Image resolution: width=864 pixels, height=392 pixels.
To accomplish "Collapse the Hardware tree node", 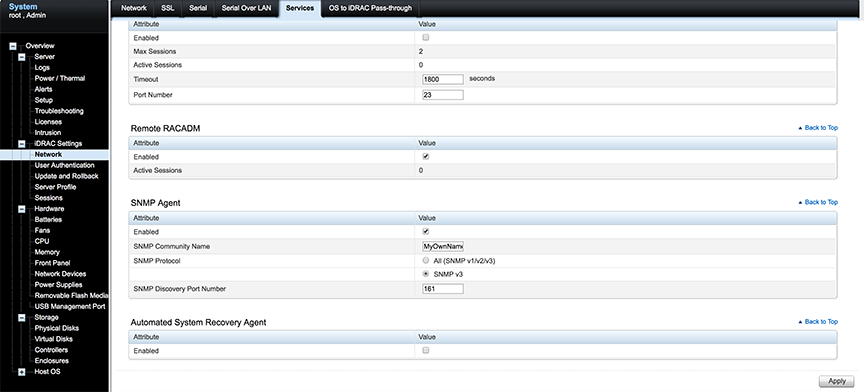I will (x=22, y=210).
